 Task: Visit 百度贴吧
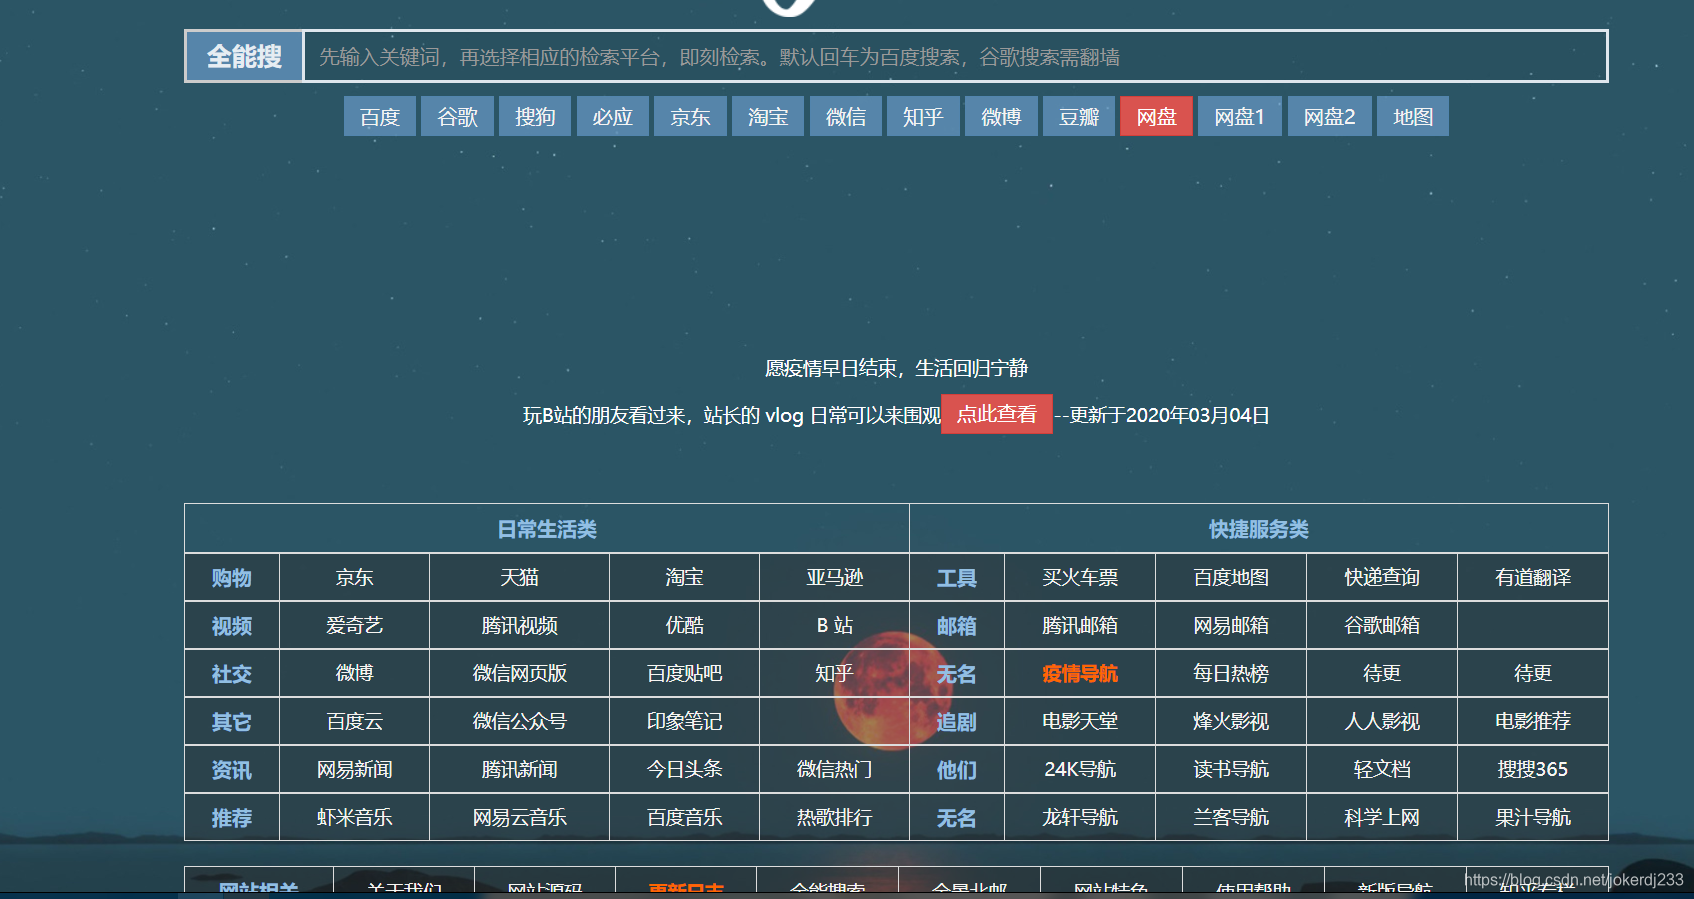click(x=684, y=673)
